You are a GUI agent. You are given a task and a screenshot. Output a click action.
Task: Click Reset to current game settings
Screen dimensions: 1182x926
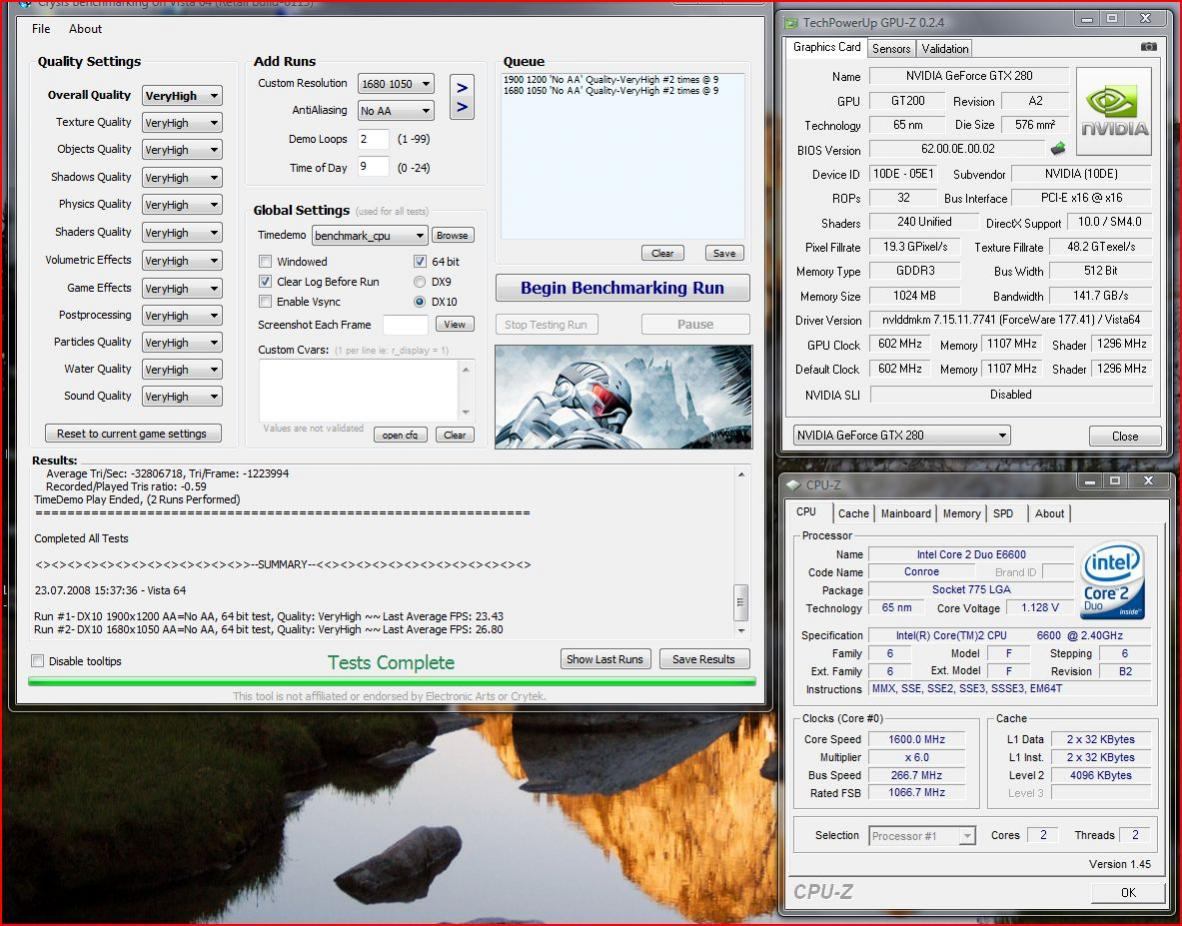[x=132, y=434]
